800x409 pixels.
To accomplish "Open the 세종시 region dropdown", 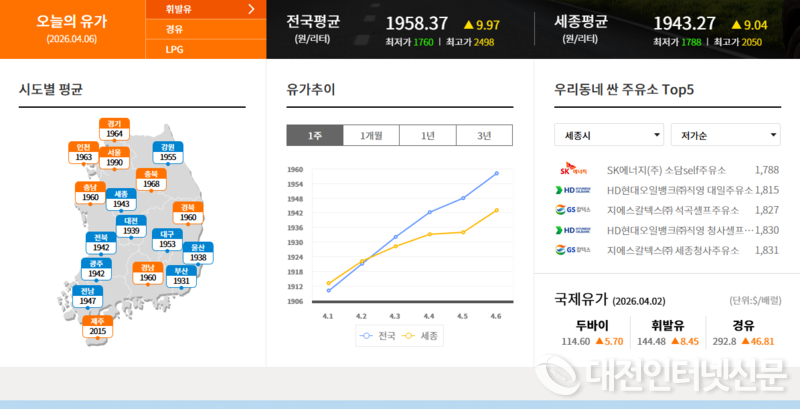I will pos(609,135).
